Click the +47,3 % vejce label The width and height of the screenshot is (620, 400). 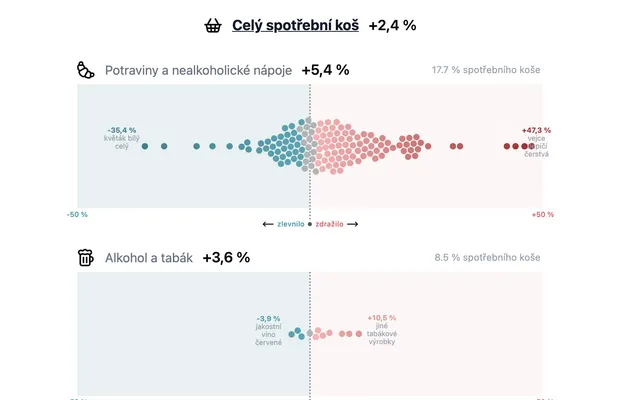(537, 142)
